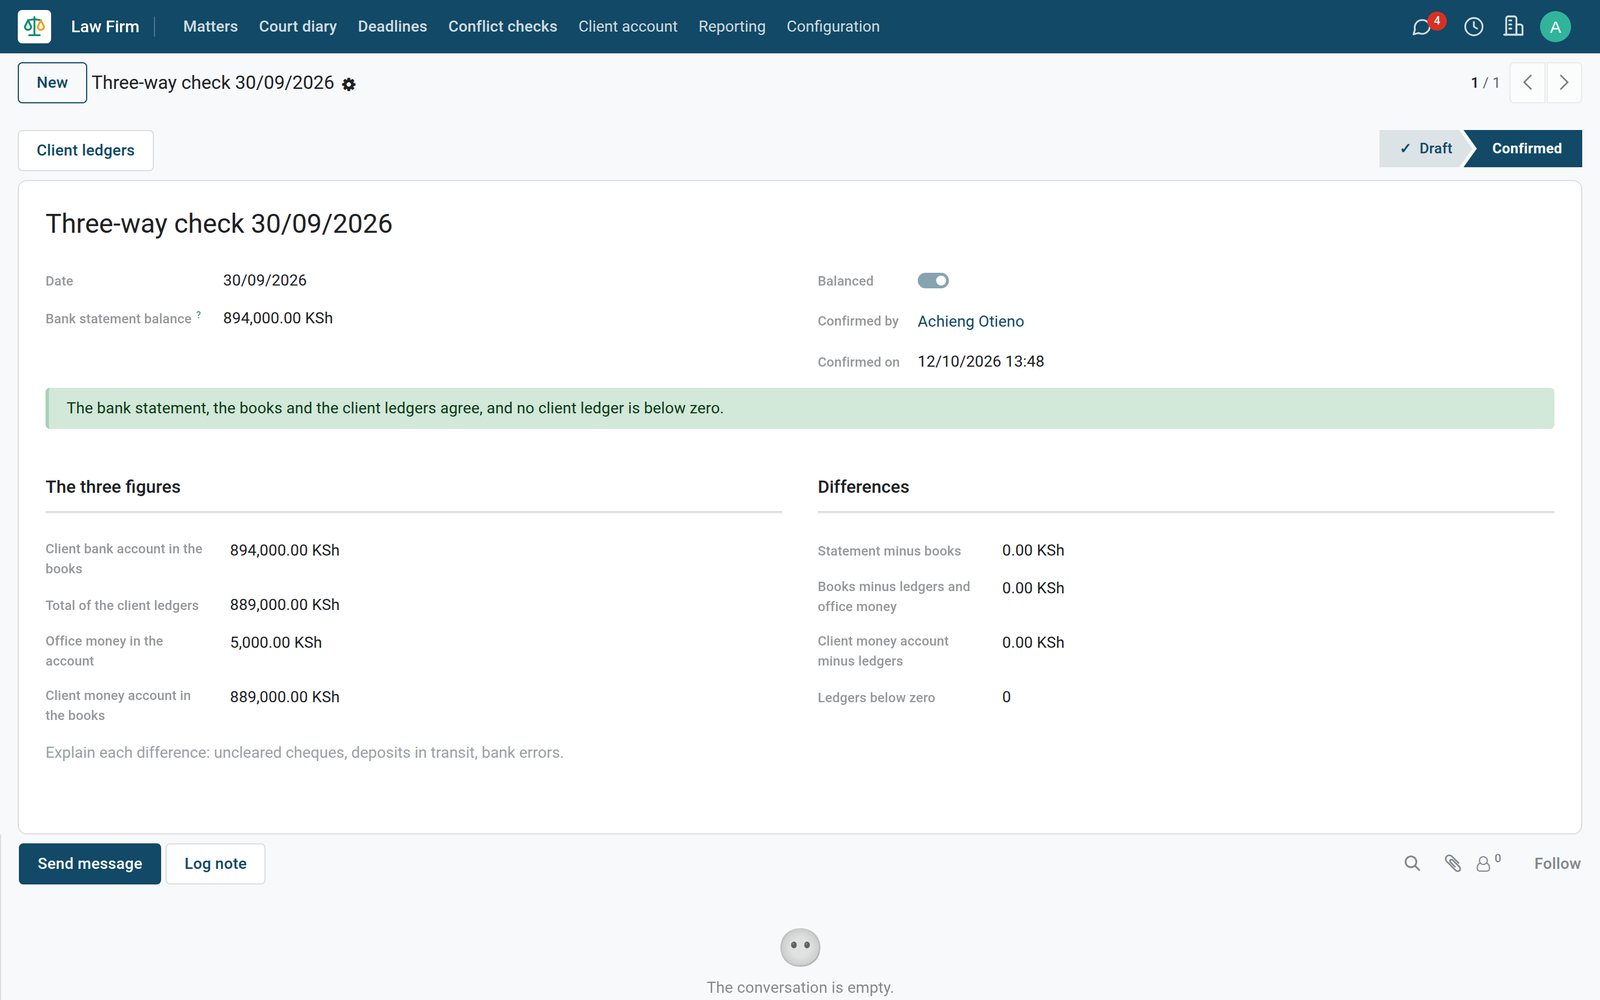Search the chatter messages
1600x1000 pixels.
click(x=1412, y=863)
